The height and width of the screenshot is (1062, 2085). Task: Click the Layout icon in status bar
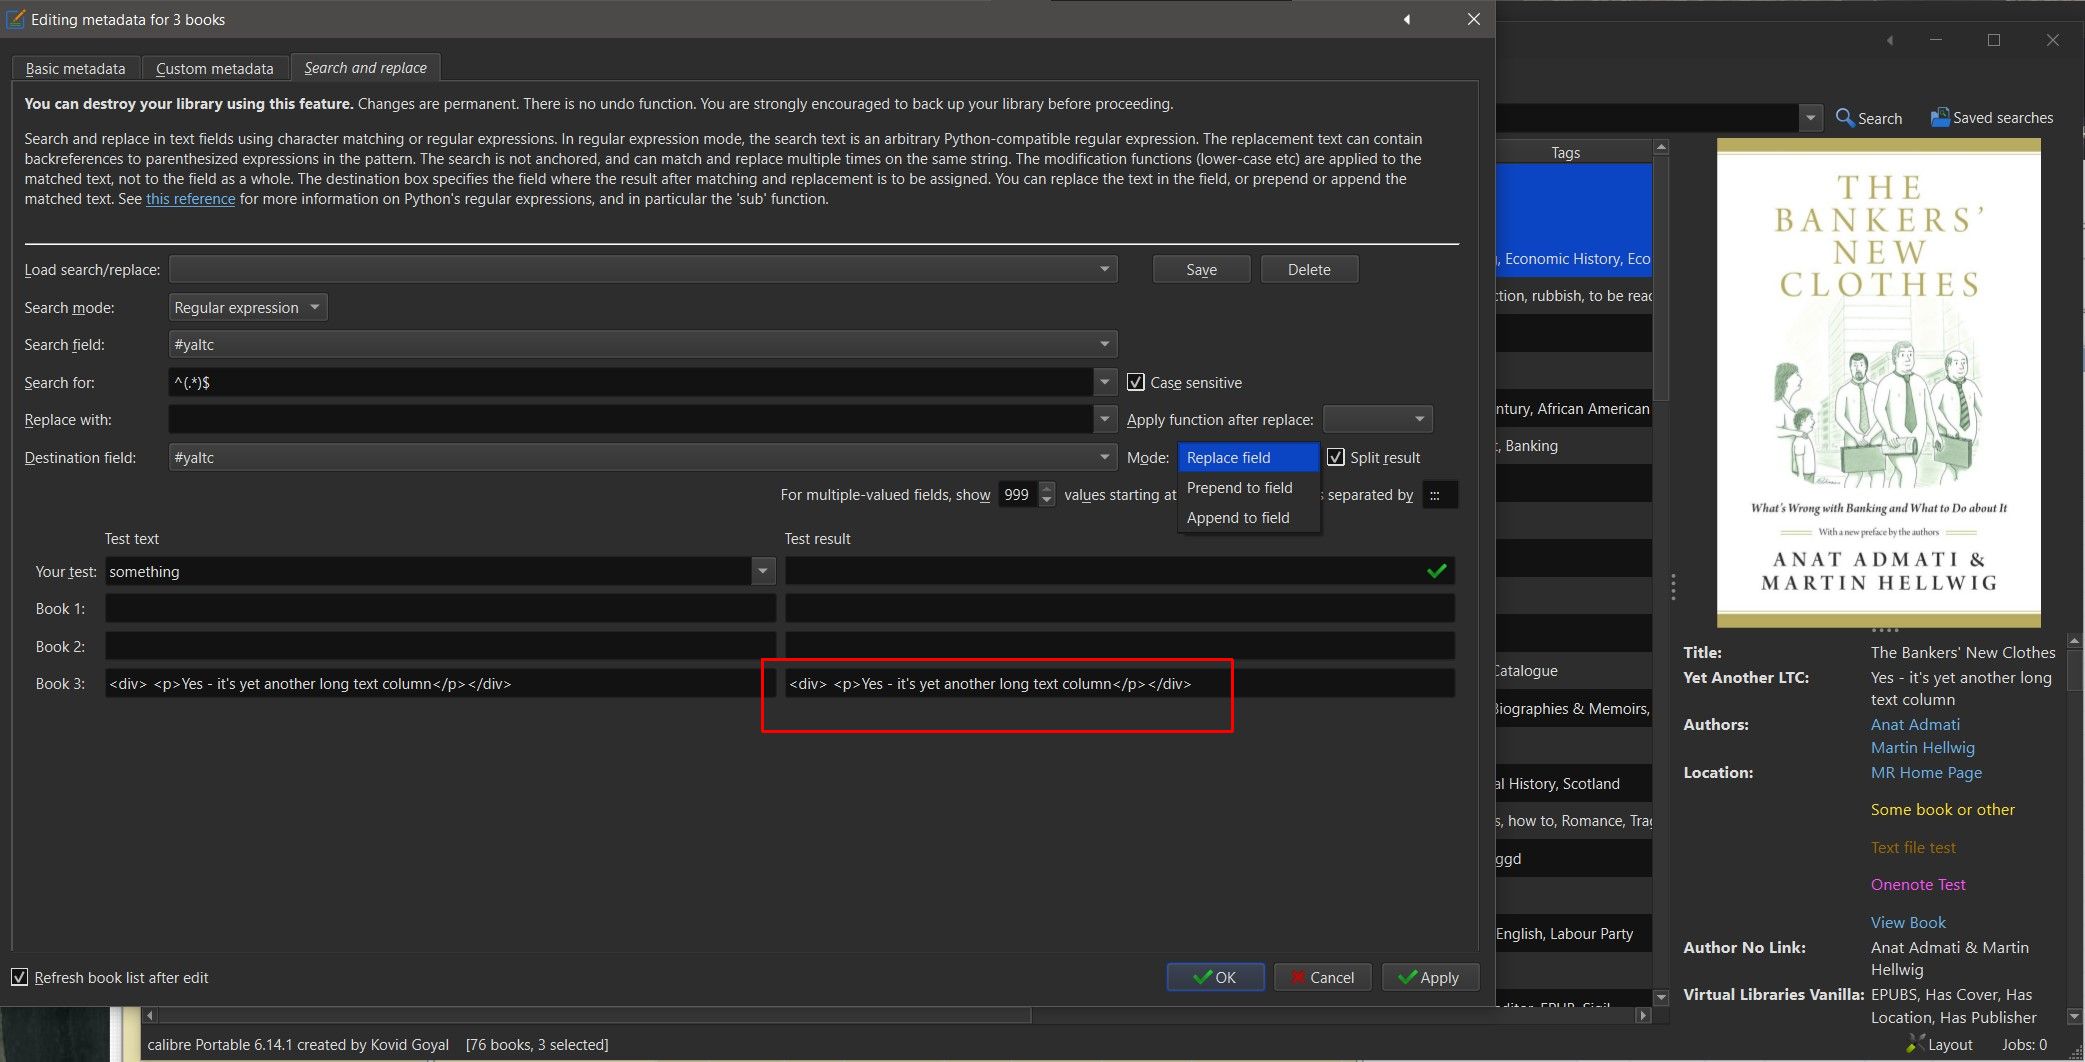coord(1915,1044)
